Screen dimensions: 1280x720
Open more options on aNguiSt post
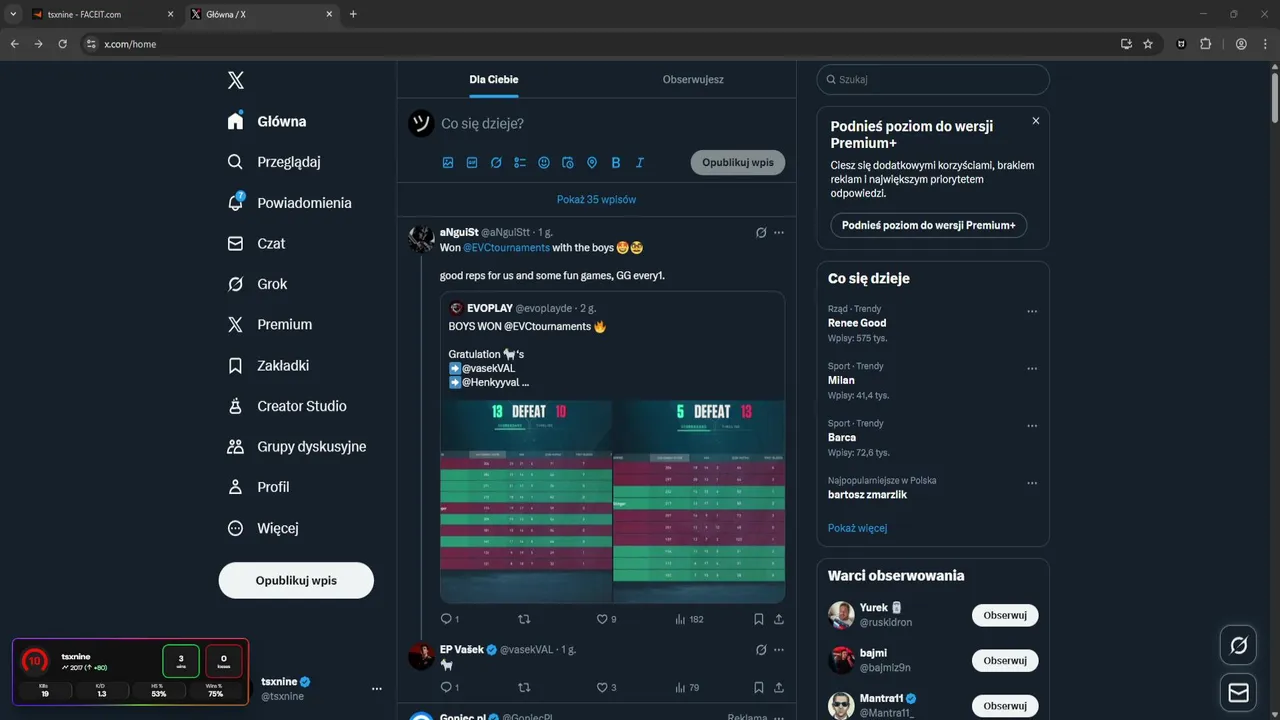(x=779, y=232)
